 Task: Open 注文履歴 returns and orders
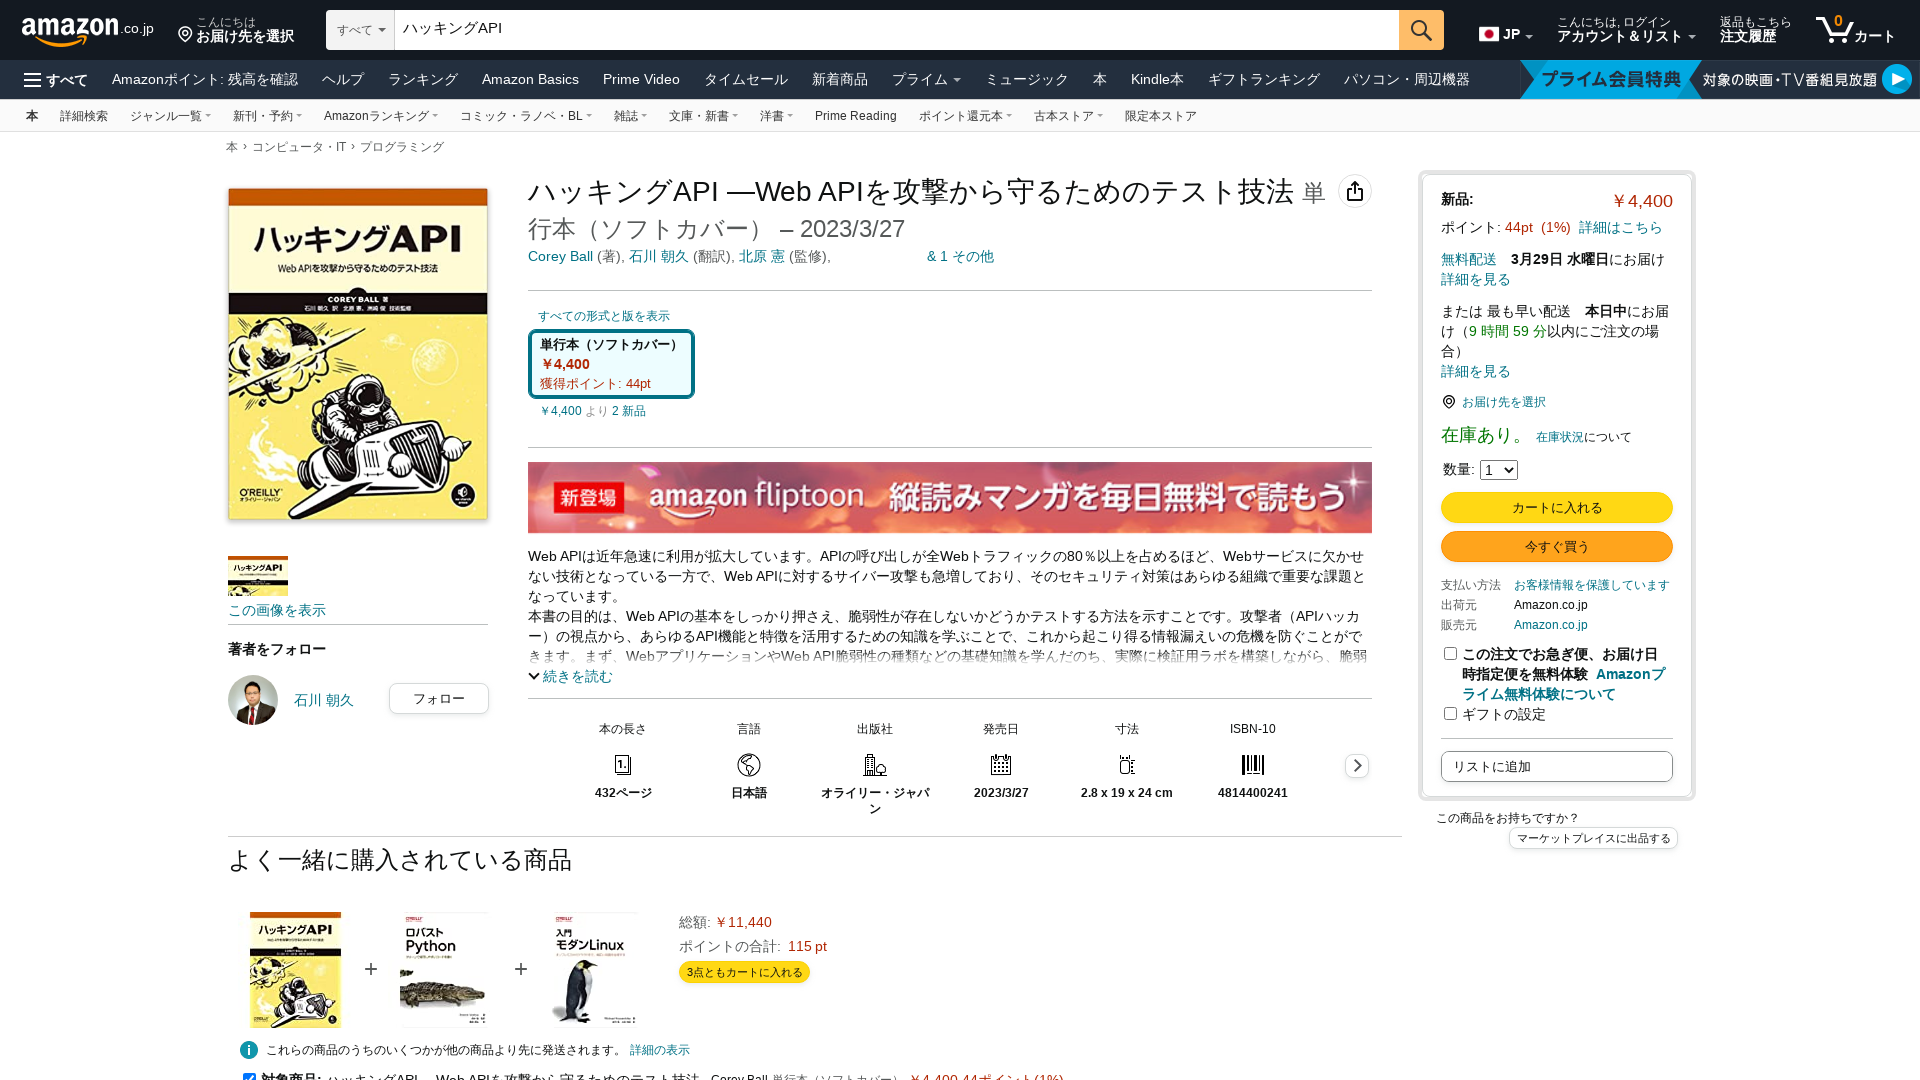(1755, 30)
